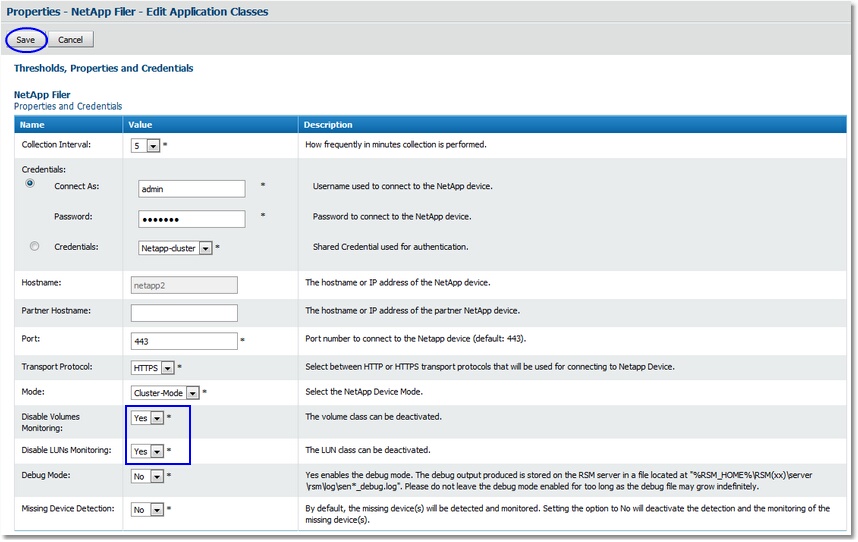
Task: Open the Disable LUNs Monitoring dropdown
Action: [x=147, y=451]
